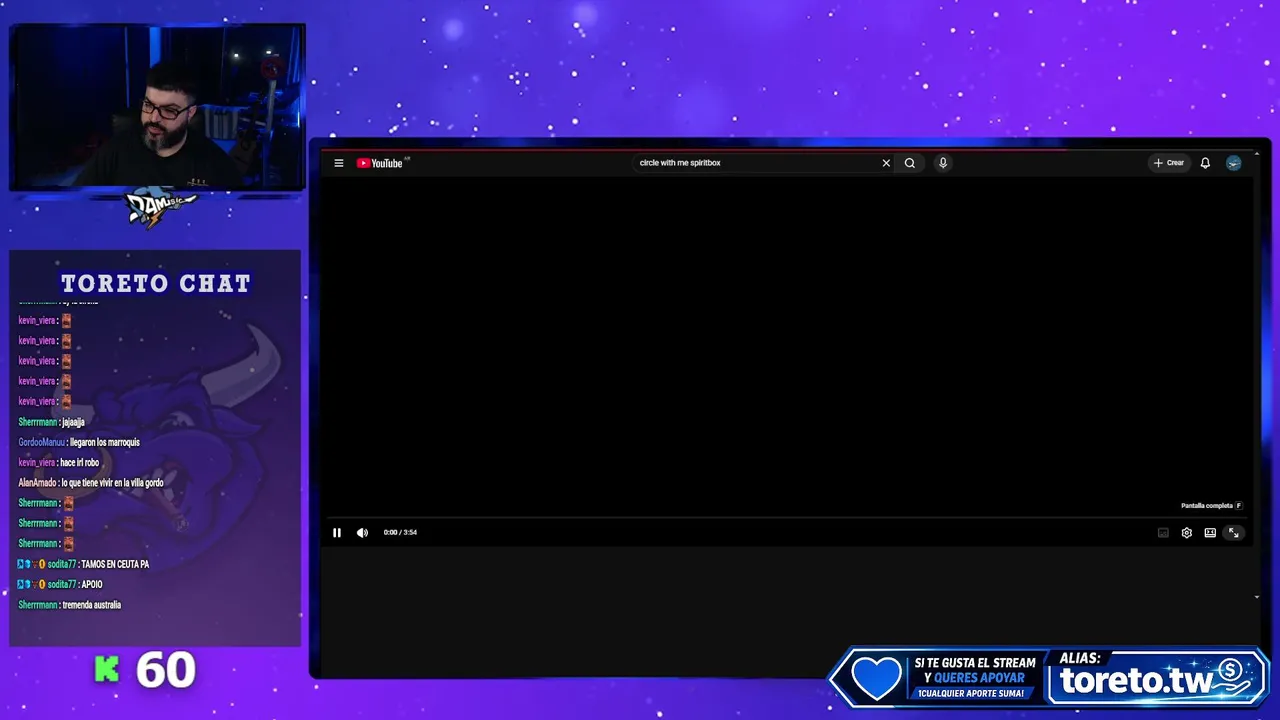Clear the search box with the X
1280x720 pixels.
[886, 163]
